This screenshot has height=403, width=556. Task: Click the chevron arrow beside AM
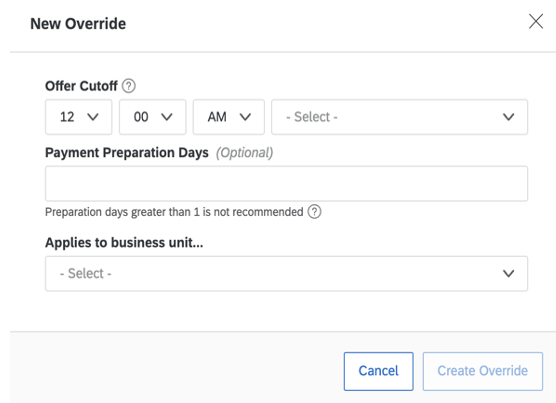(x=245, y=117)
